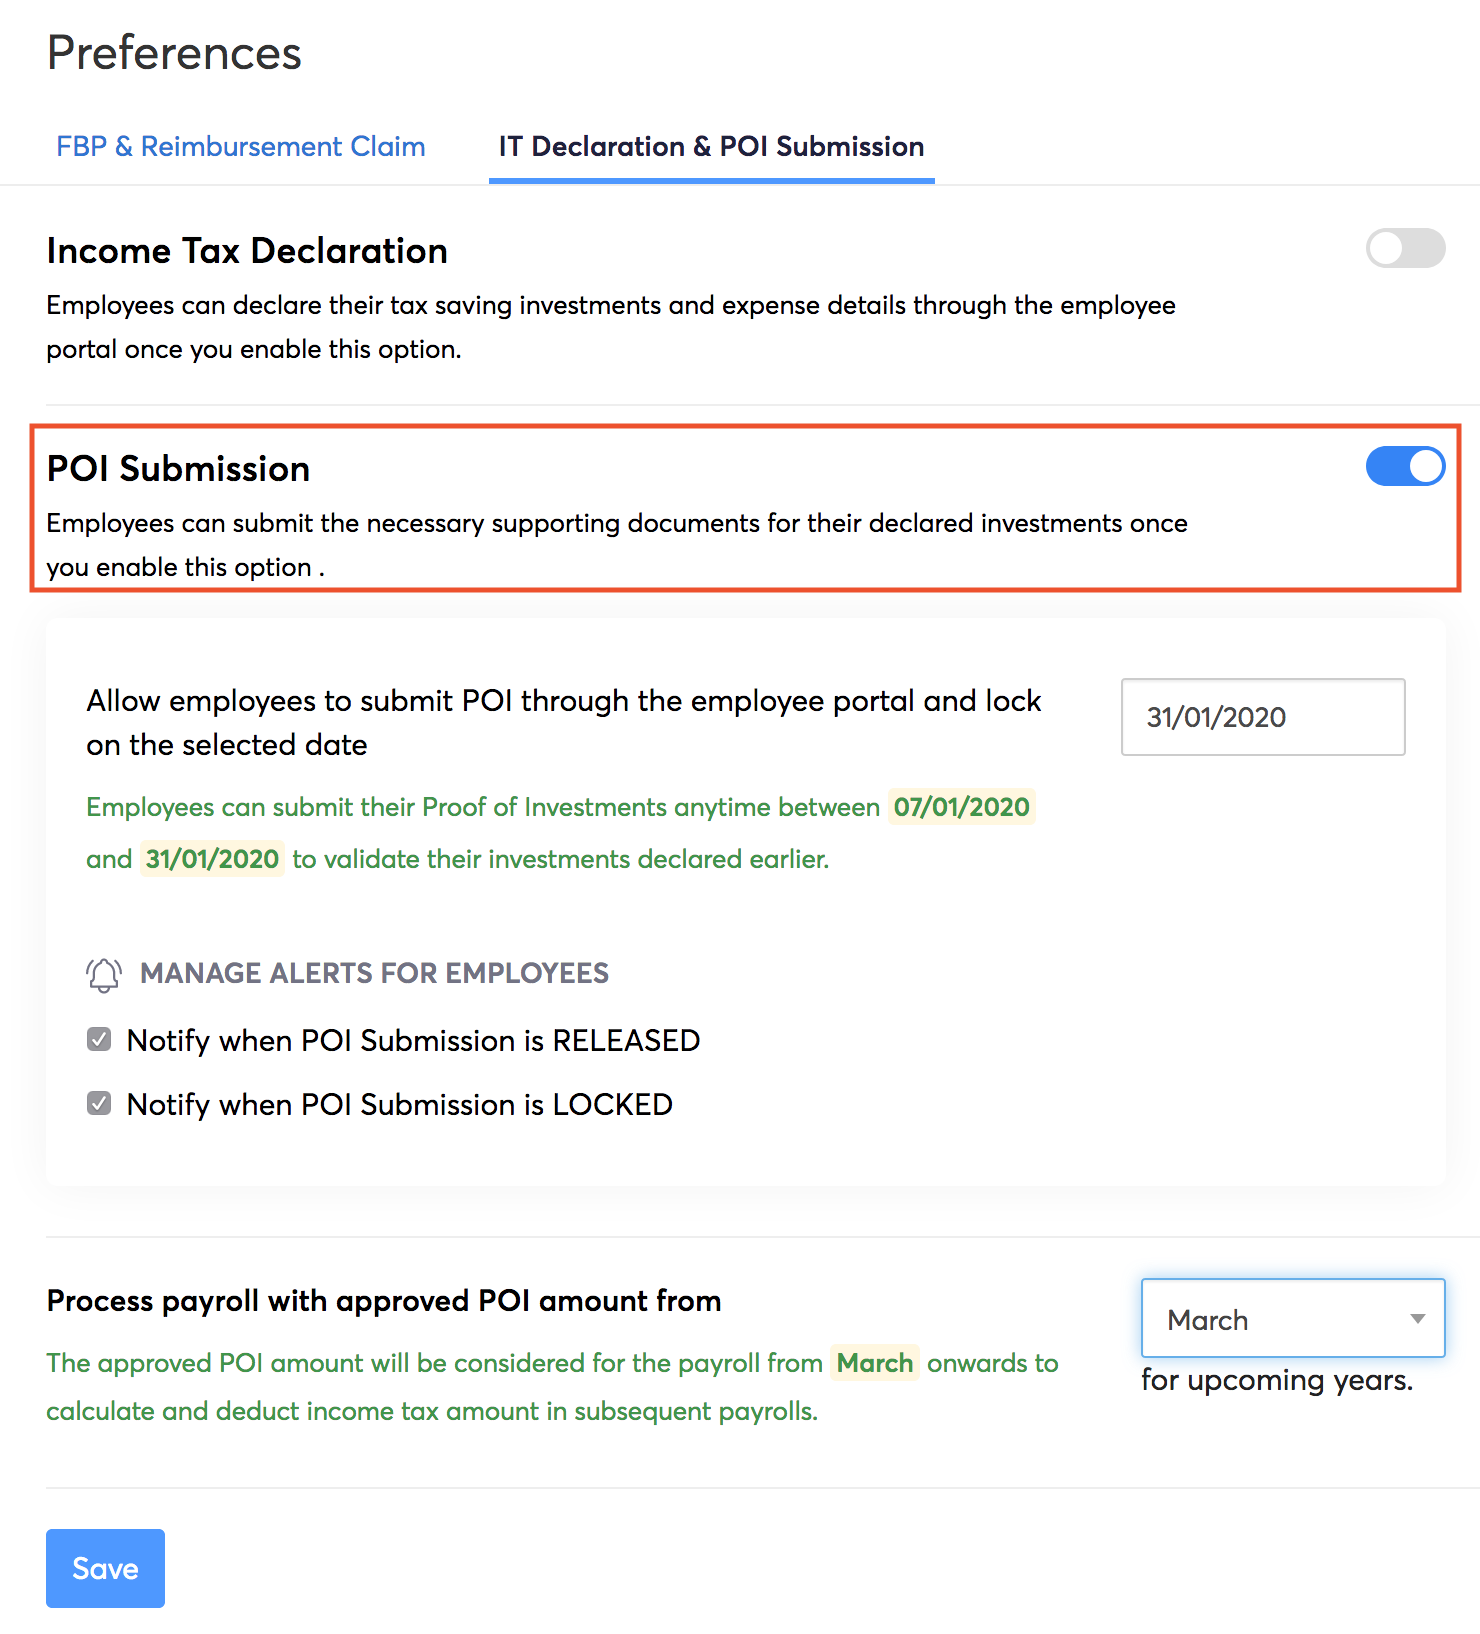Click the highlighted 31/01/2020 date in green text
Screen dimensions: 1480x1634
point(212,859)
